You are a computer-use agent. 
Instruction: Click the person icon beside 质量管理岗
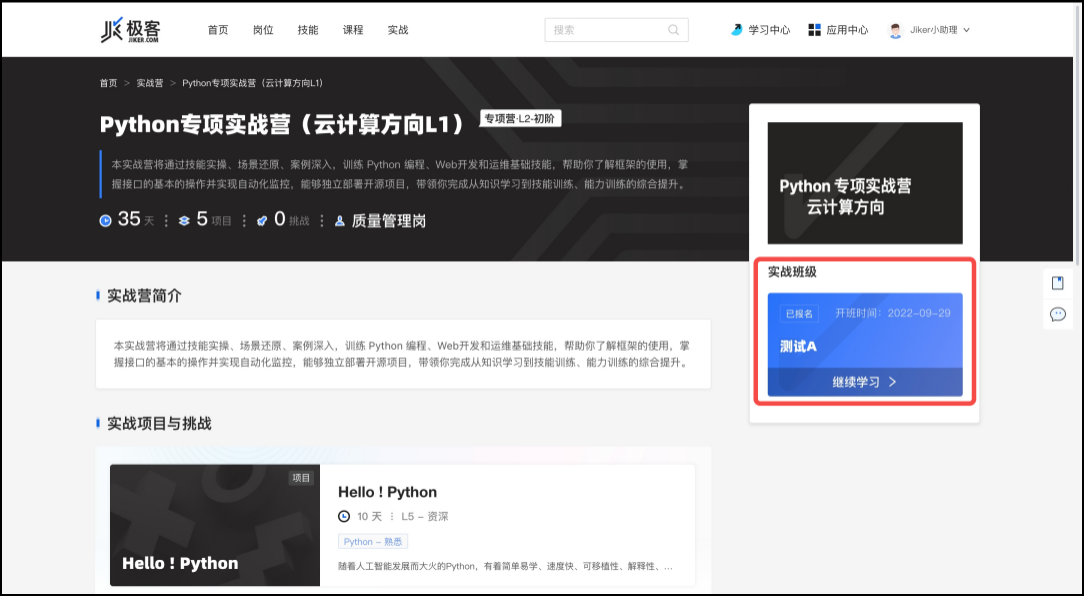(x=339, y=221)
